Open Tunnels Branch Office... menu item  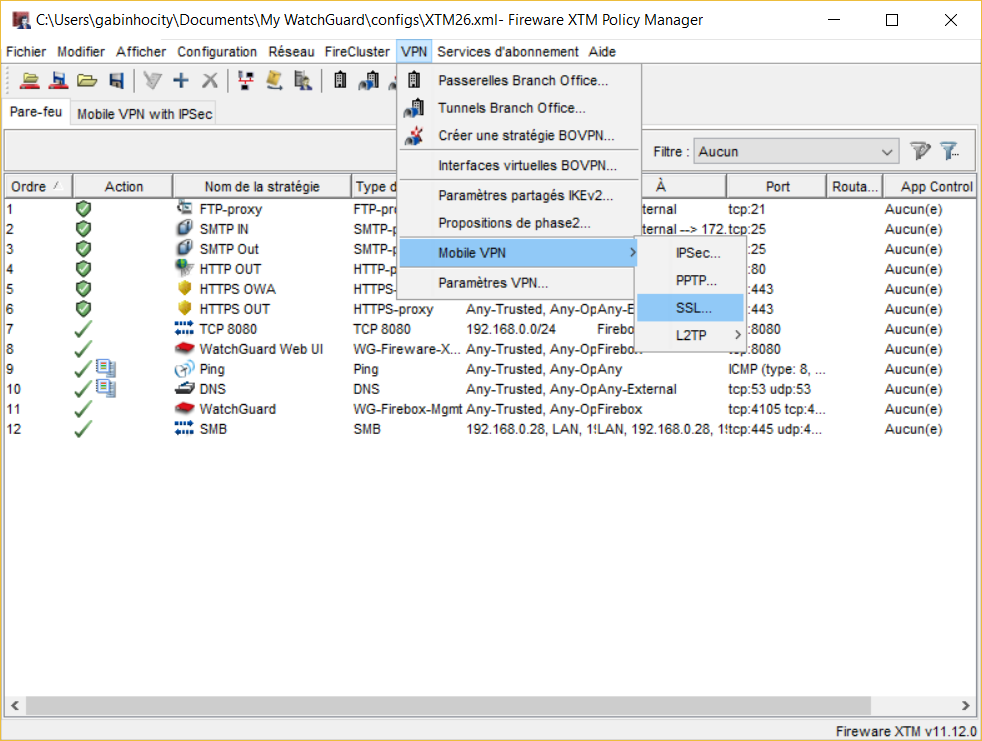click(x=519, y=108)
